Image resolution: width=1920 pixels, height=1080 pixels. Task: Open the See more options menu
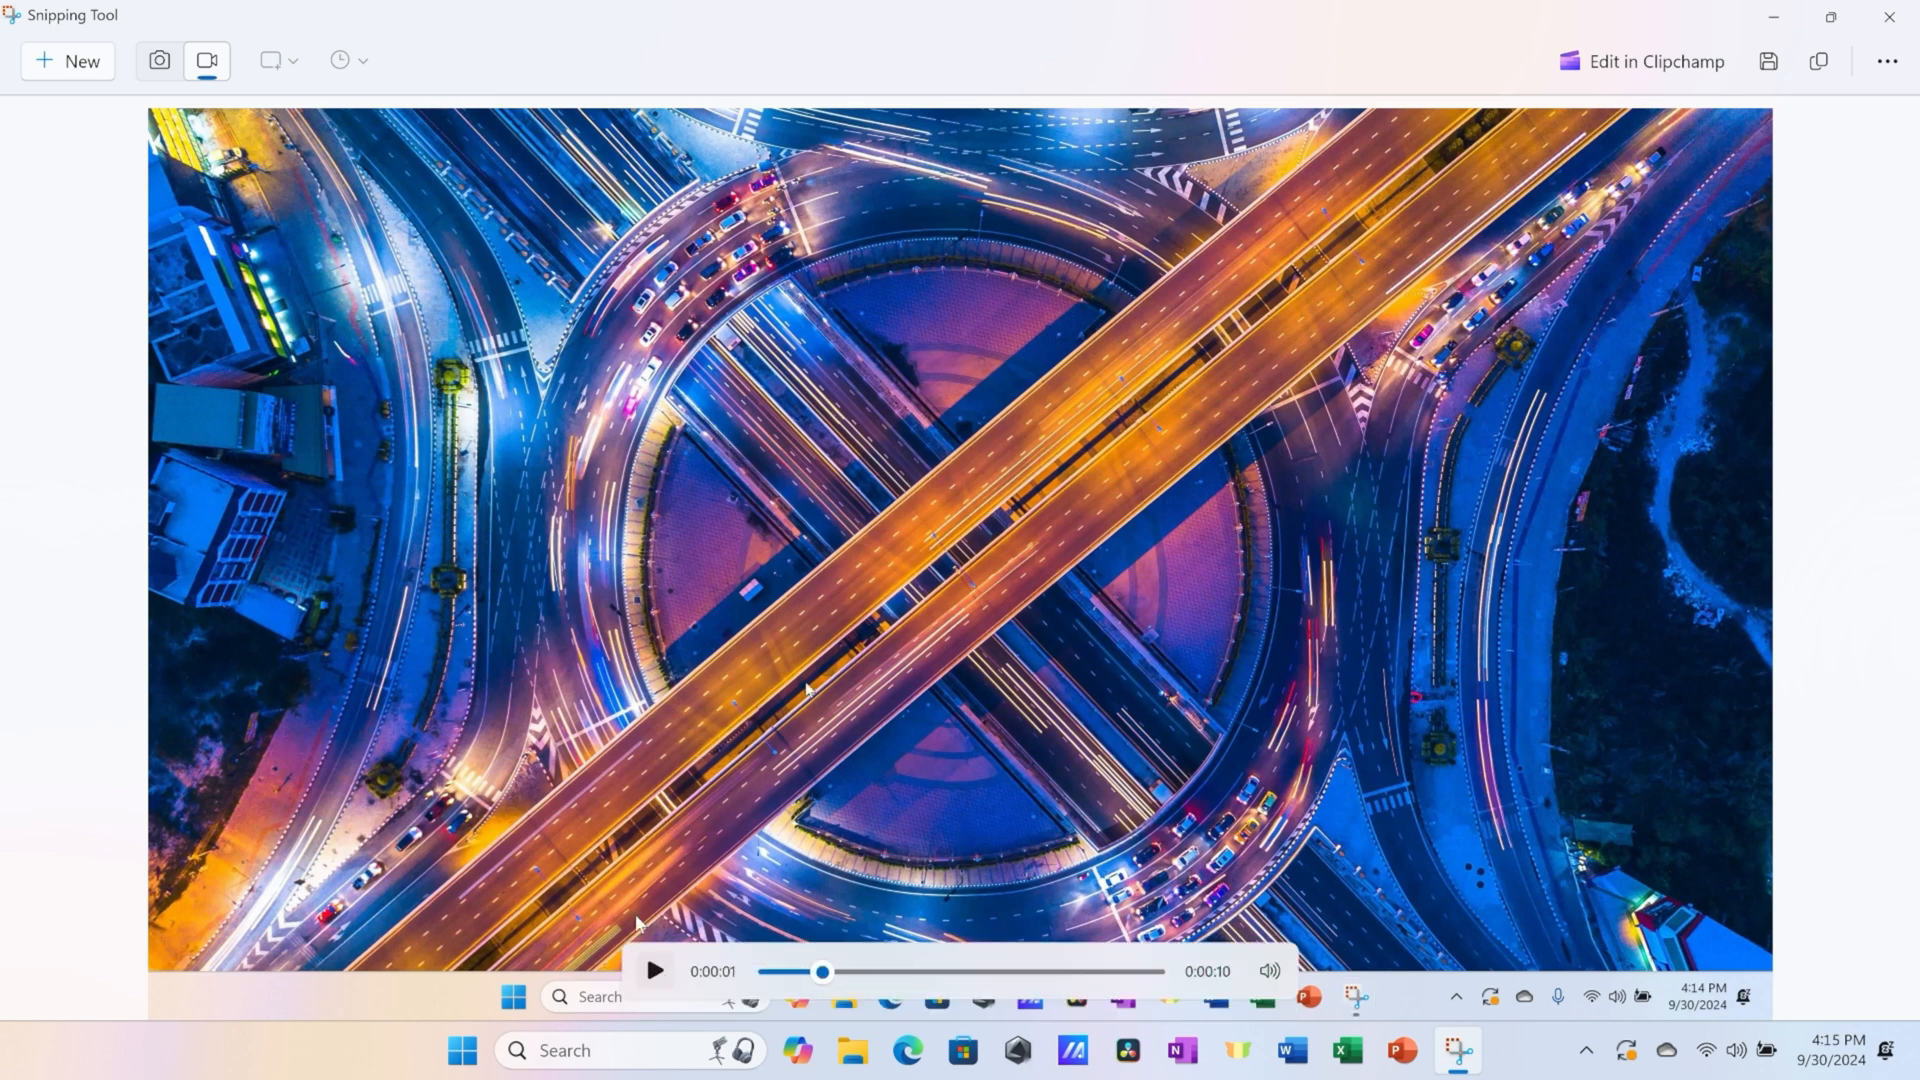1888,61
